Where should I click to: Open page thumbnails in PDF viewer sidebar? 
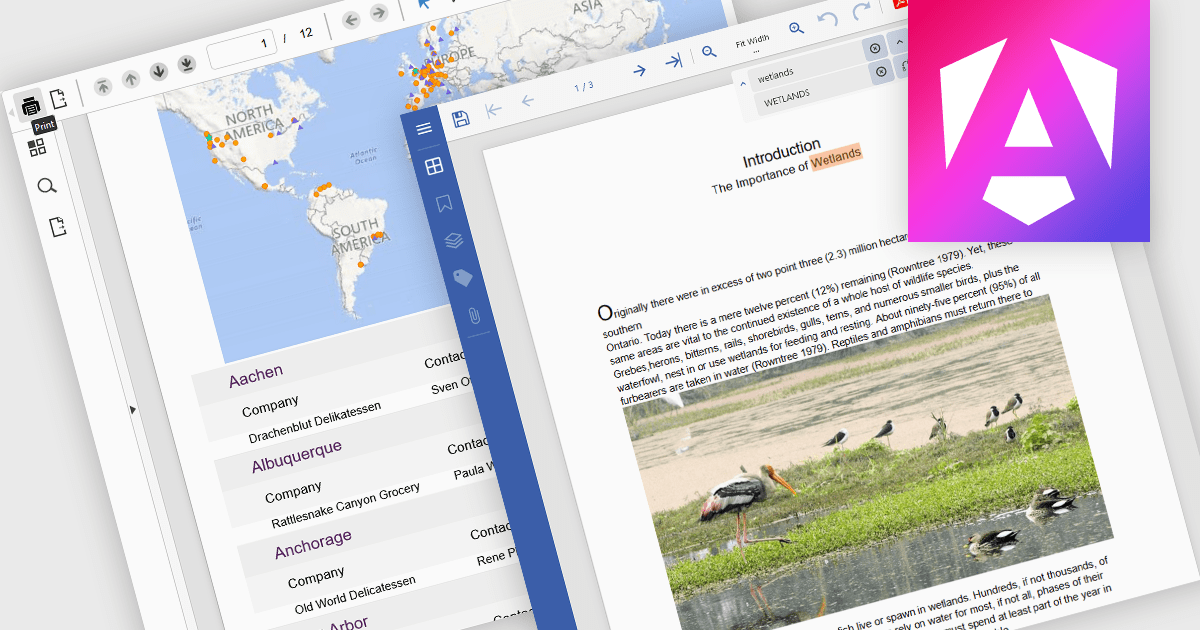pyautogui.click(x=434, y=166)
